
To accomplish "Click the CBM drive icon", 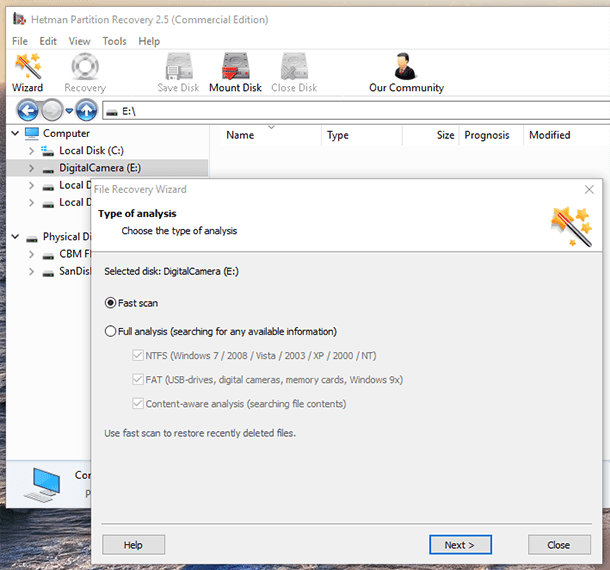I will [48, 255].
